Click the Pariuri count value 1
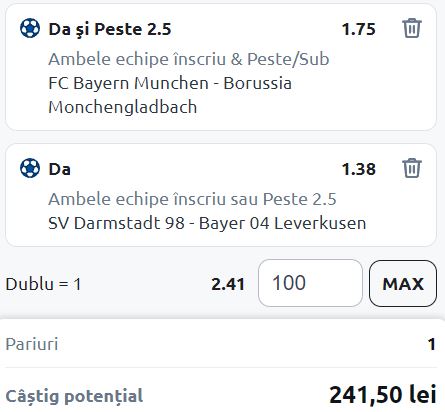The height and width of the screenshot is (412, 445). (x=432, y=344)
